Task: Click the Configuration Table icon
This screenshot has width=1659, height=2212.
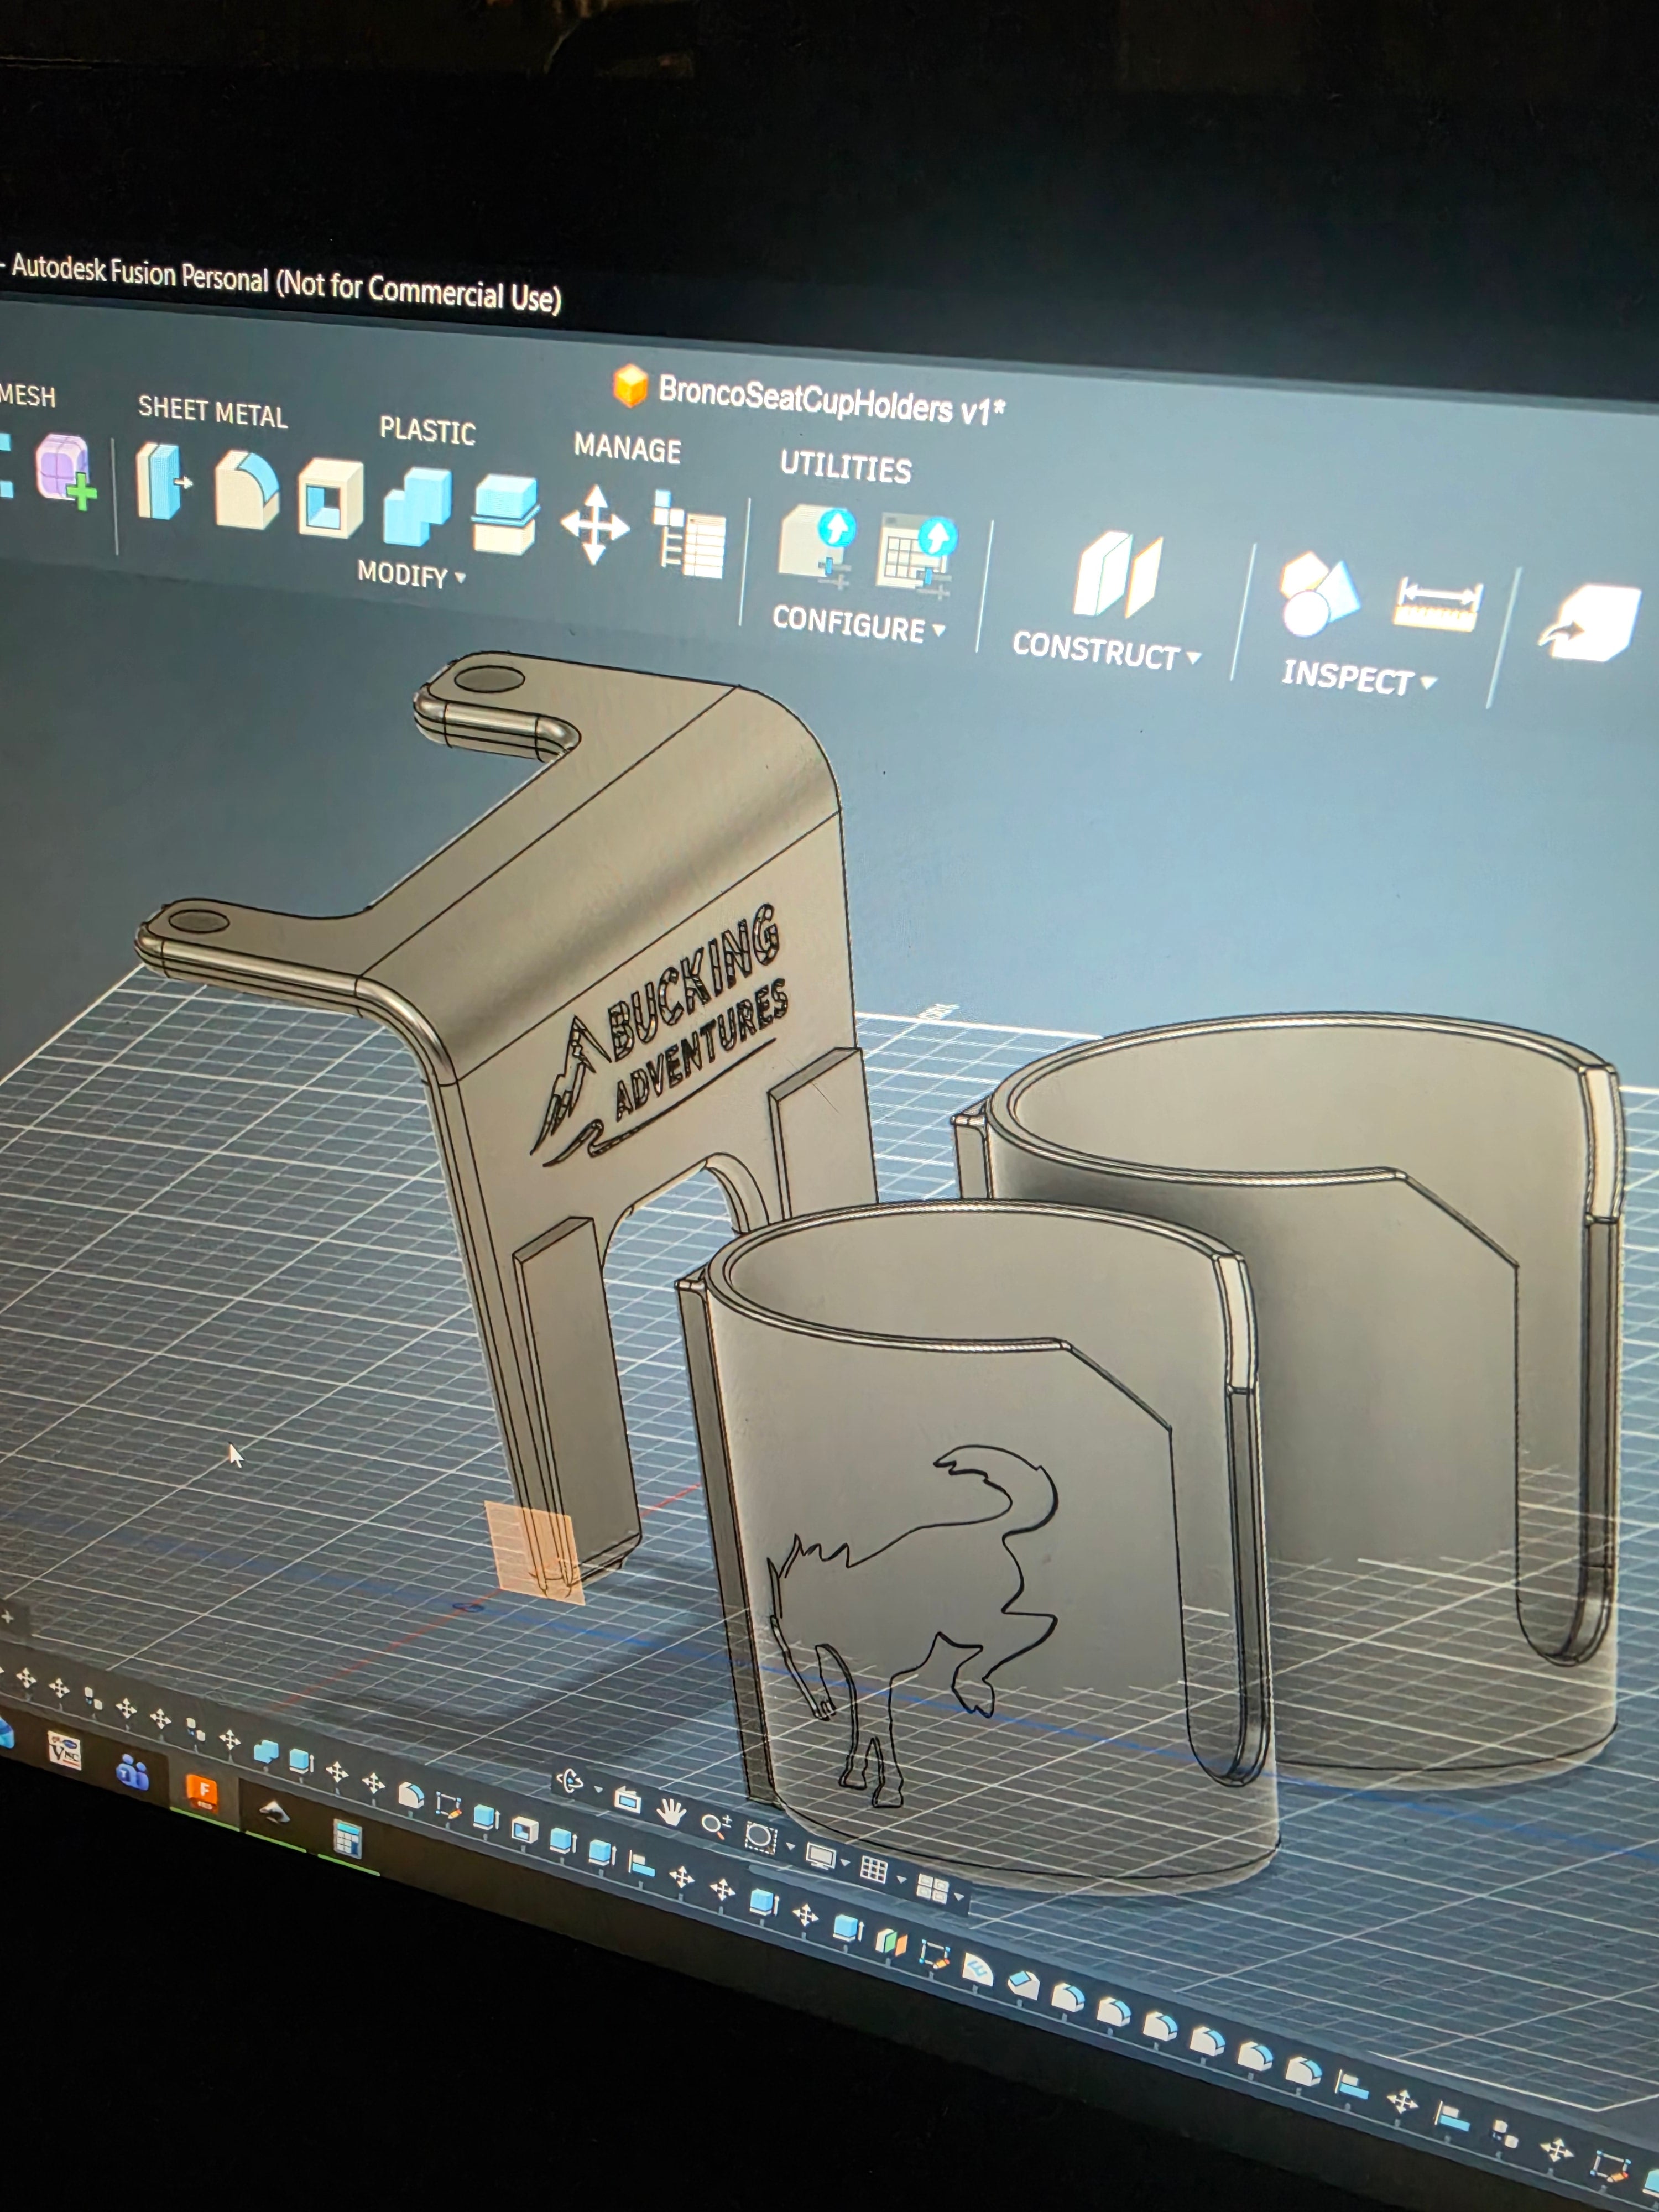Action: [917, 557]
